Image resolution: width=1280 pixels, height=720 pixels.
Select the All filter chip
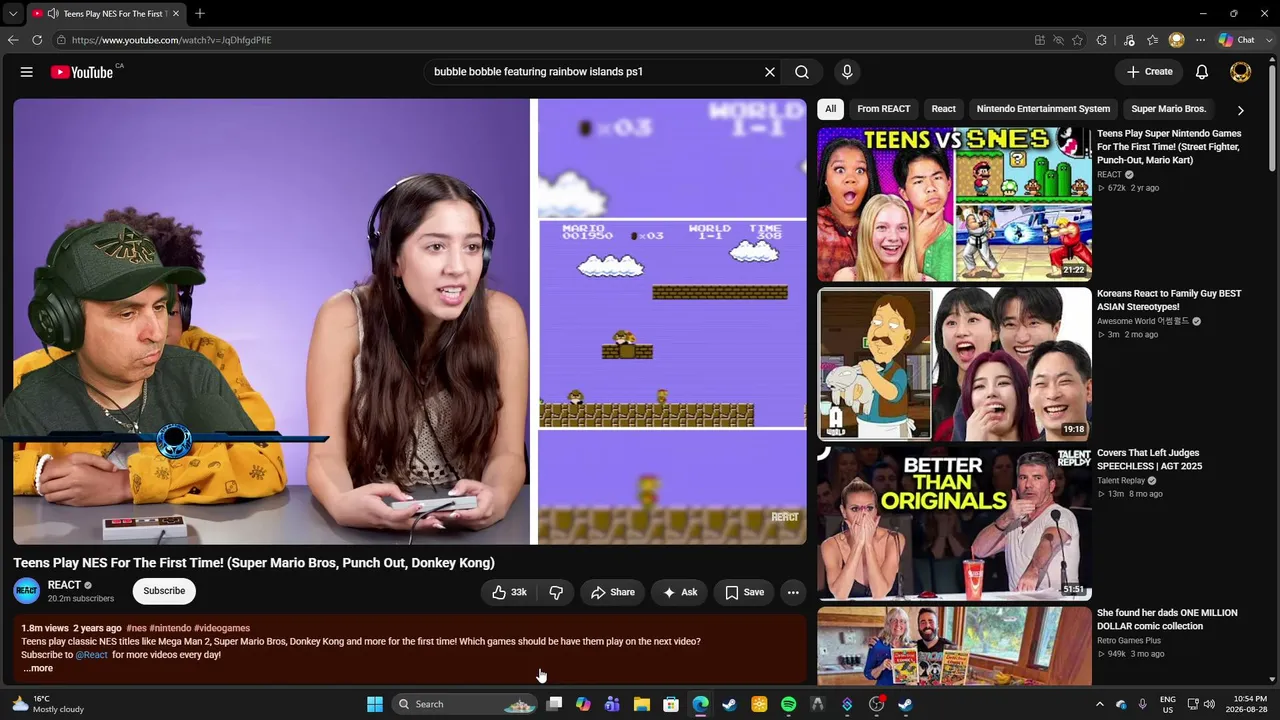tap(830, 109)
